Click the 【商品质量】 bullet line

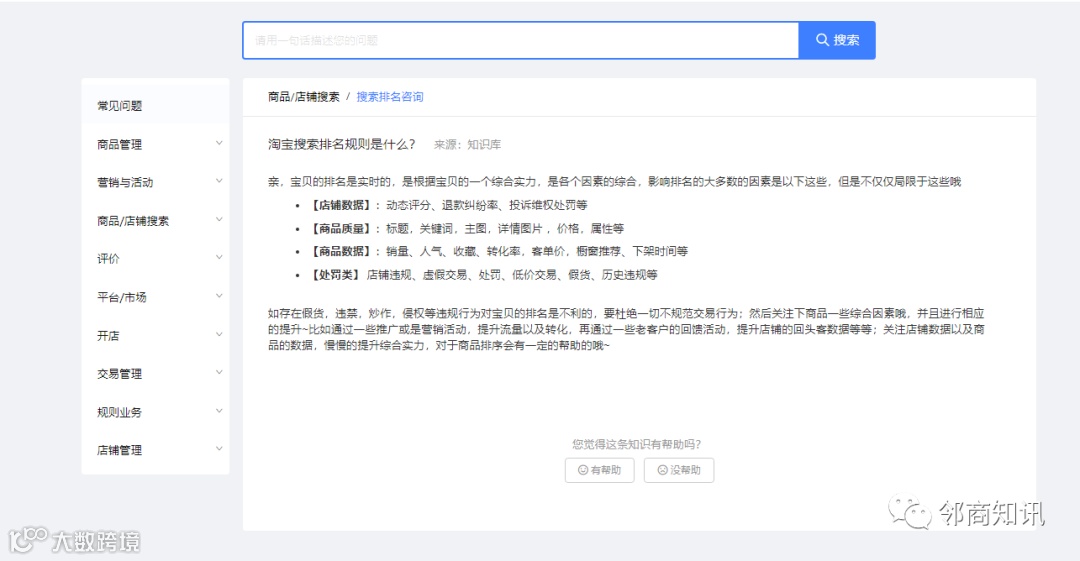click(465, 228)
